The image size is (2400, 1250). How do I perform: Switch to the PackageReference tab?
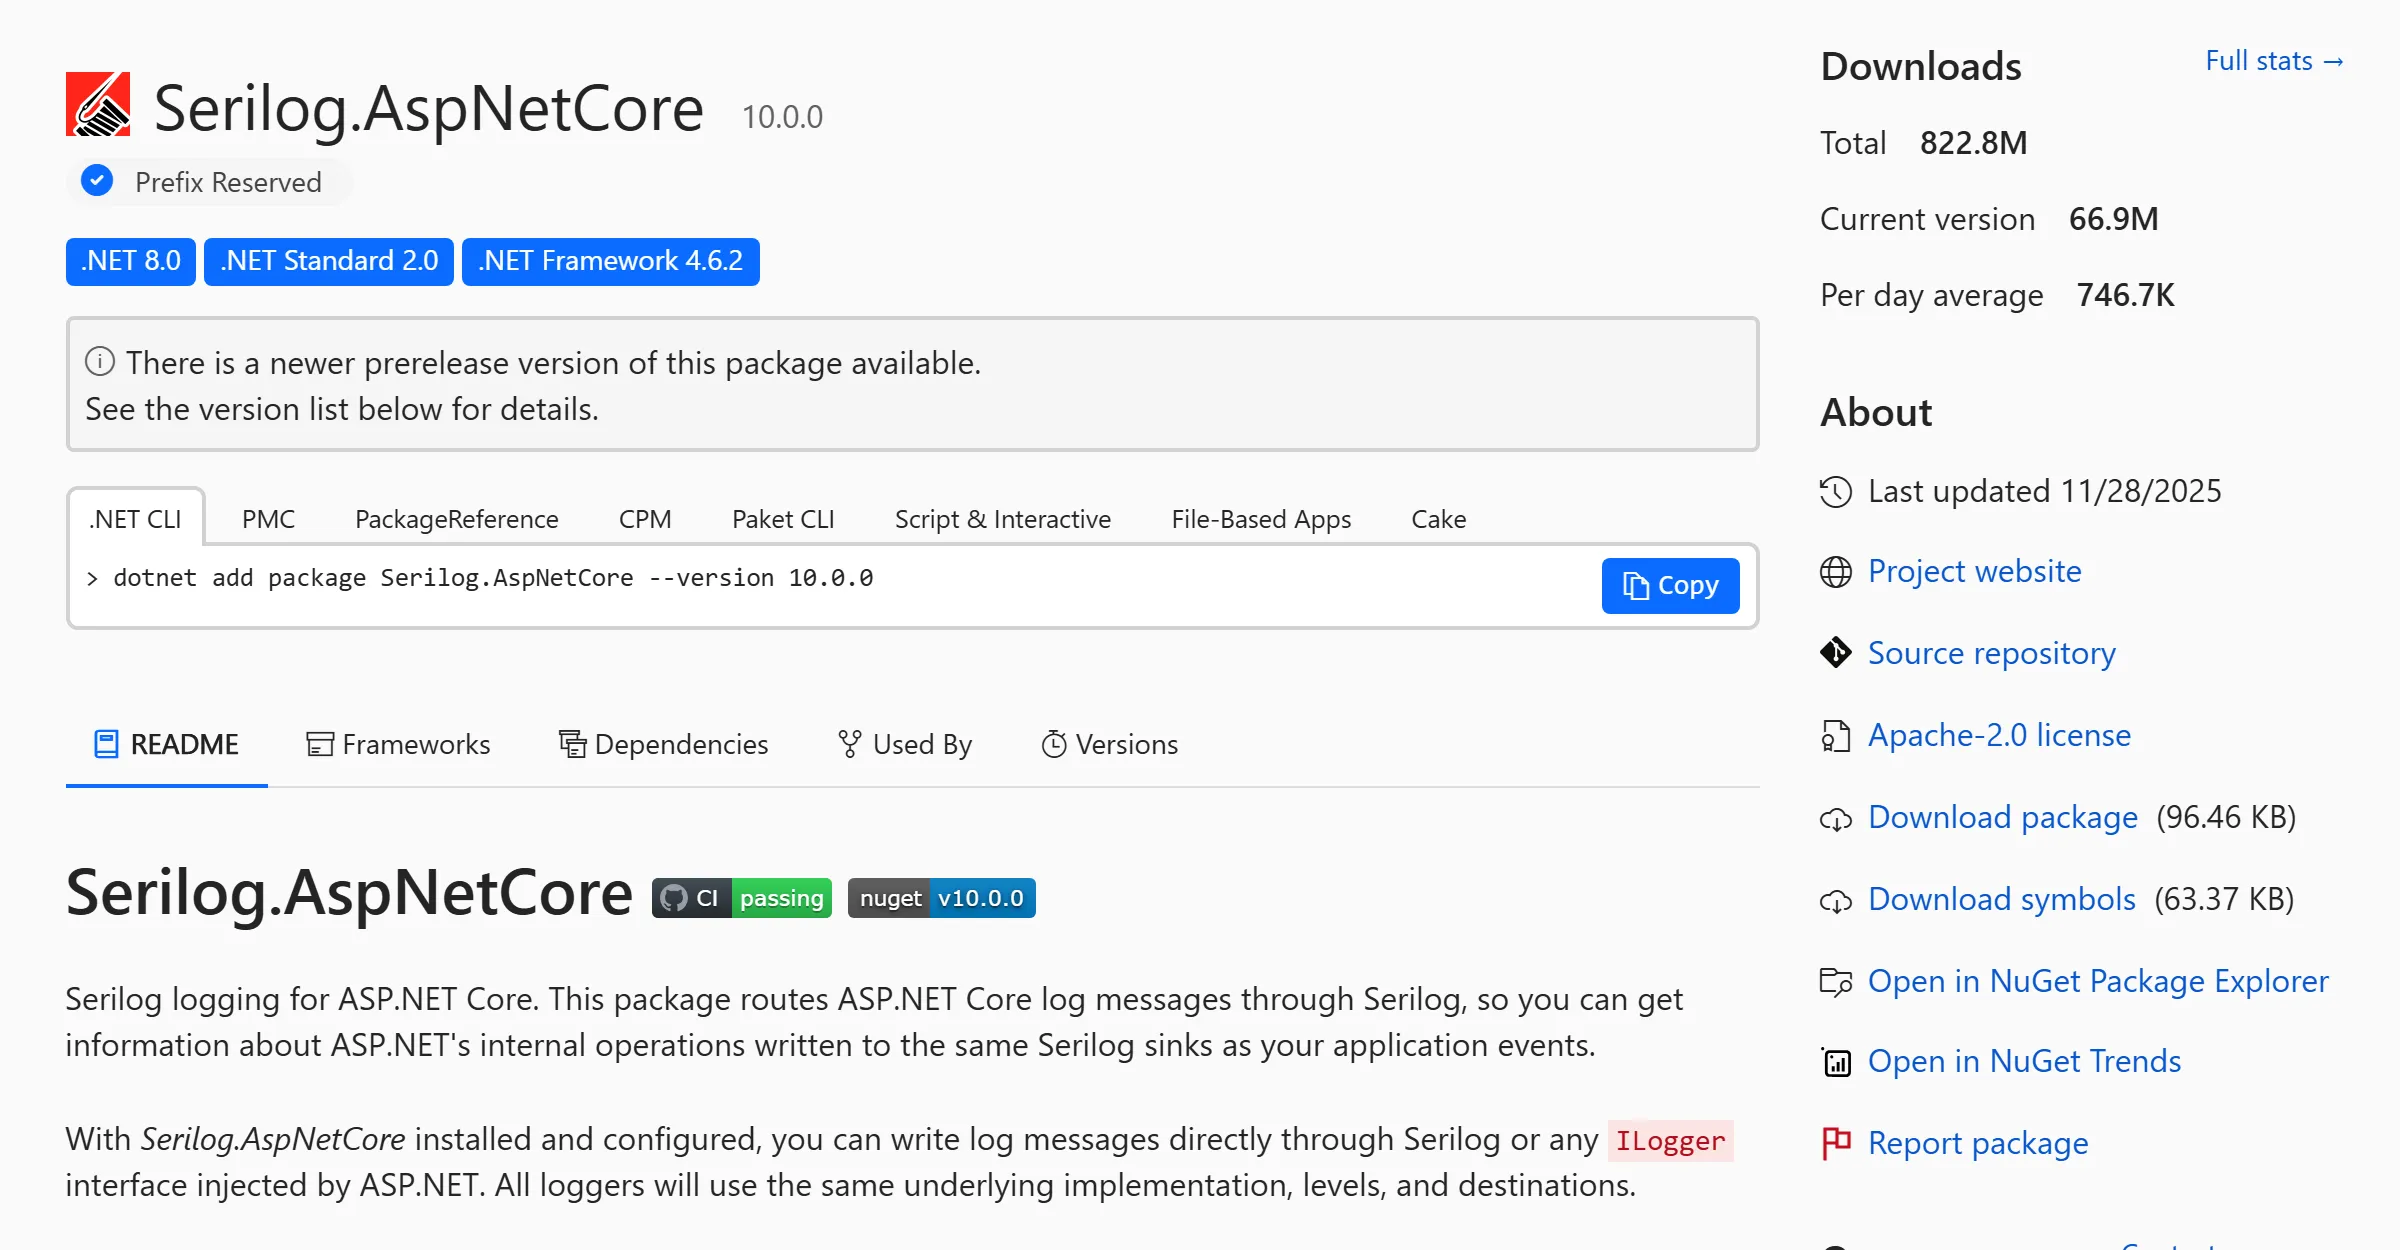pos(457,519)
